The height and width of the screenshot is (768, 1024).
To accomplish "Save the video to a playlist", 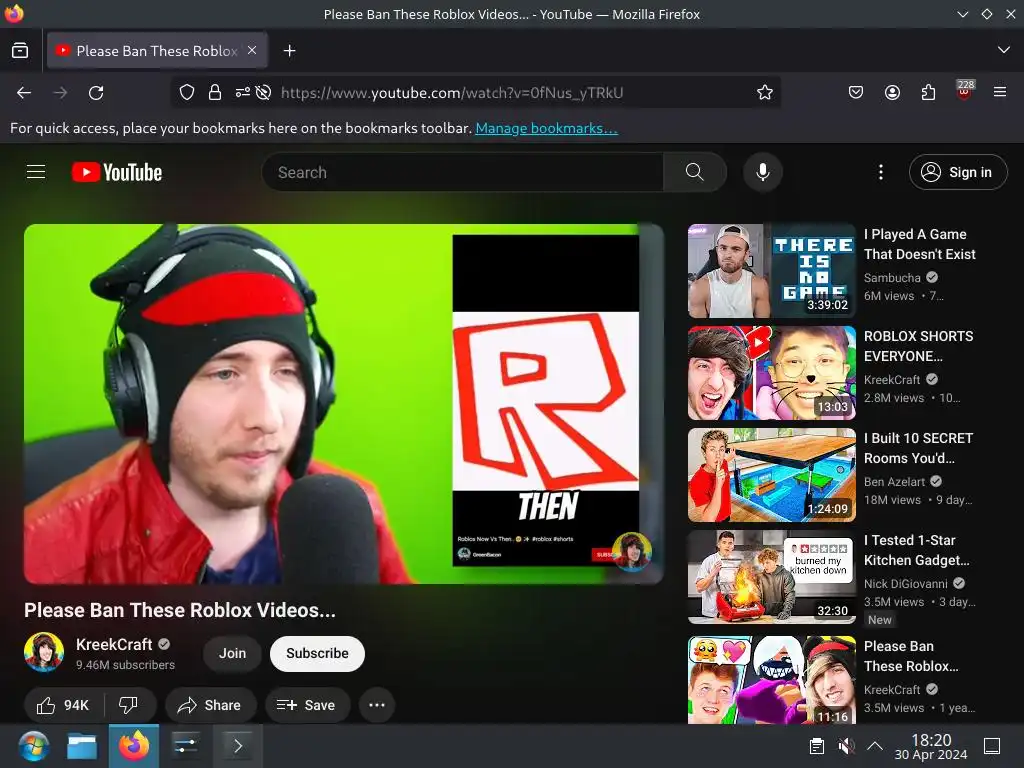I will 307,705.
